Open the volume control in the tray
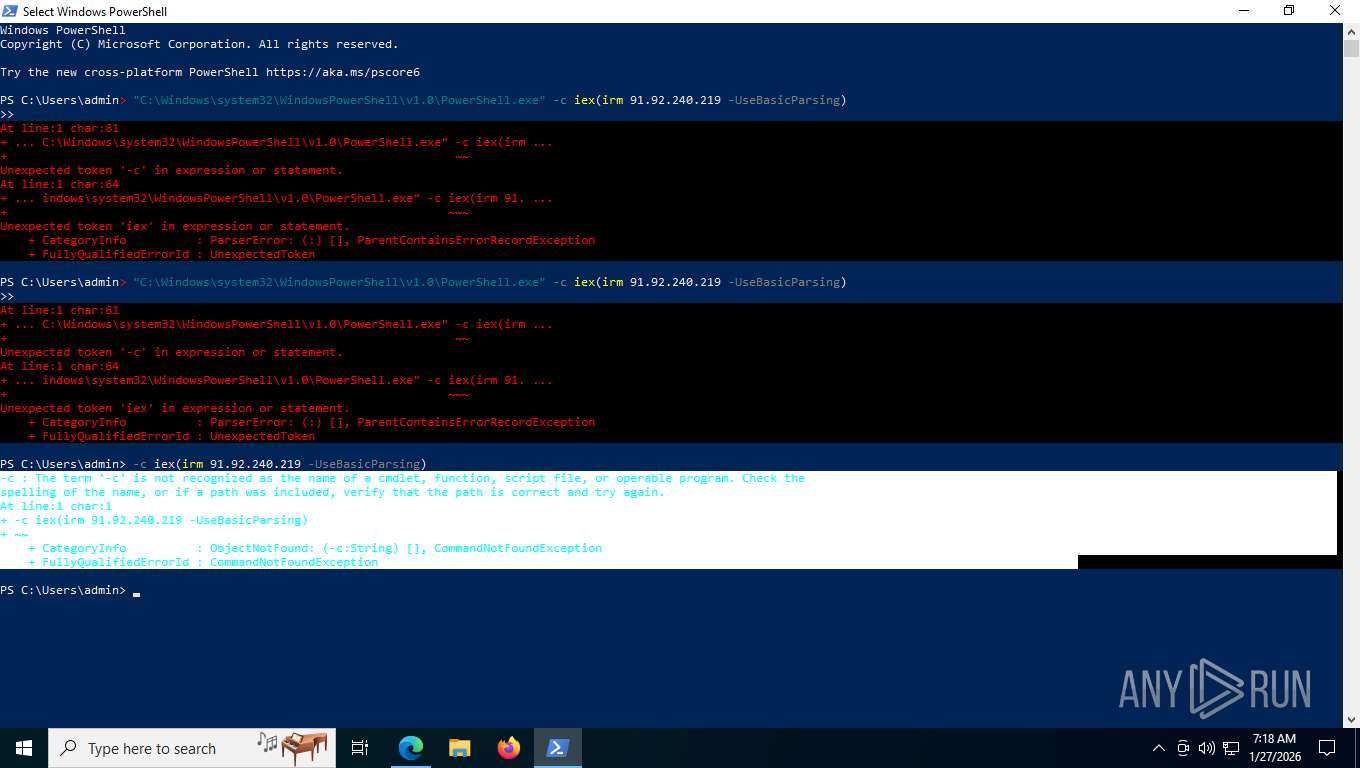 point(1207,748)
